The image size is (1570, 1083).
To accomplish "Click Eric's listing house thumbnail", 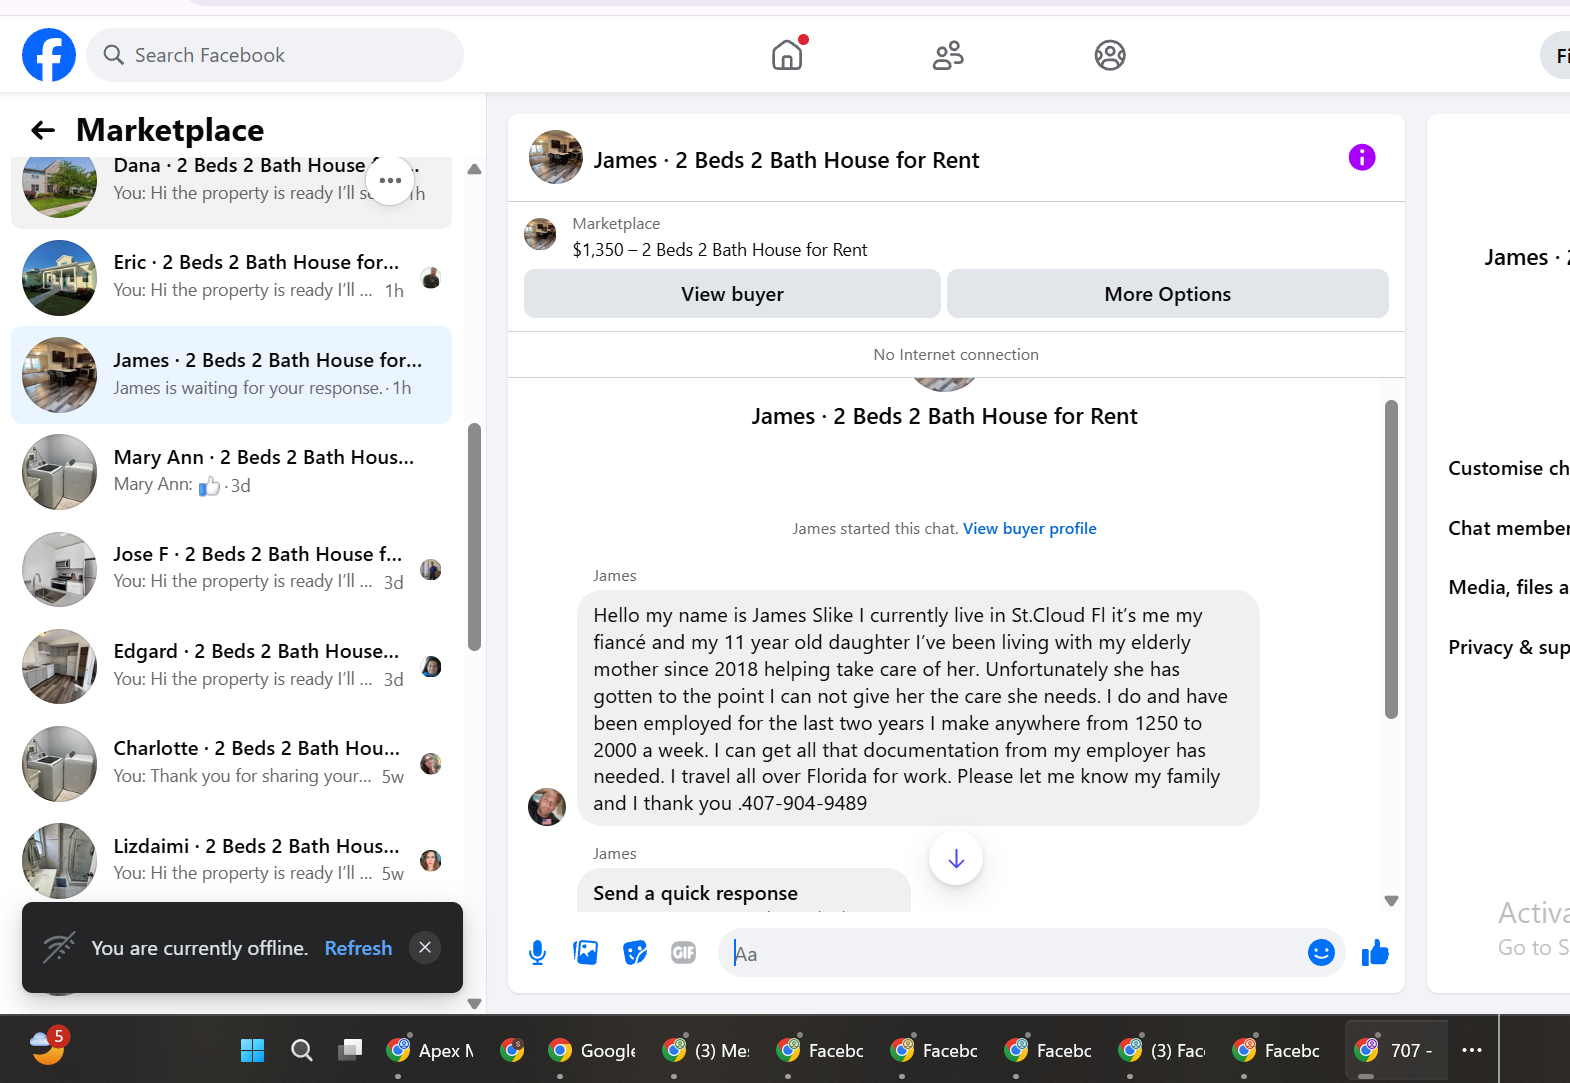I will click(x=60, y=278).
